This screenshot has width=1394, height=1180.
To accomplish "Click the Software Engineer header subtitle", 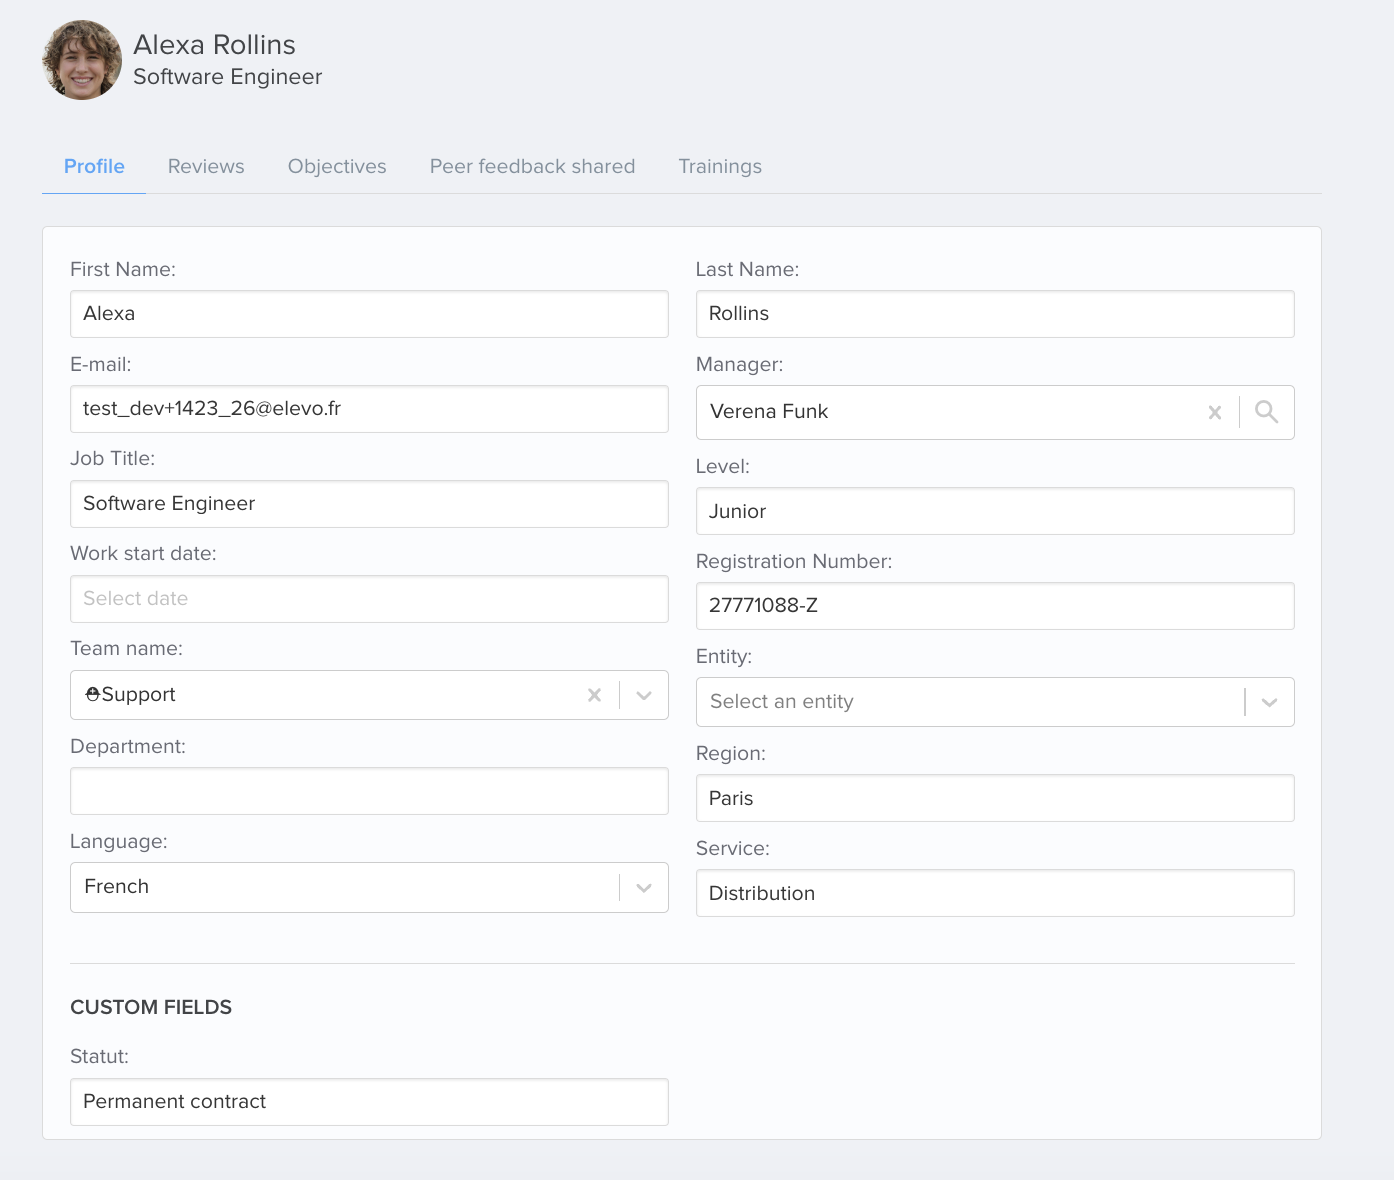I will 227,77.
